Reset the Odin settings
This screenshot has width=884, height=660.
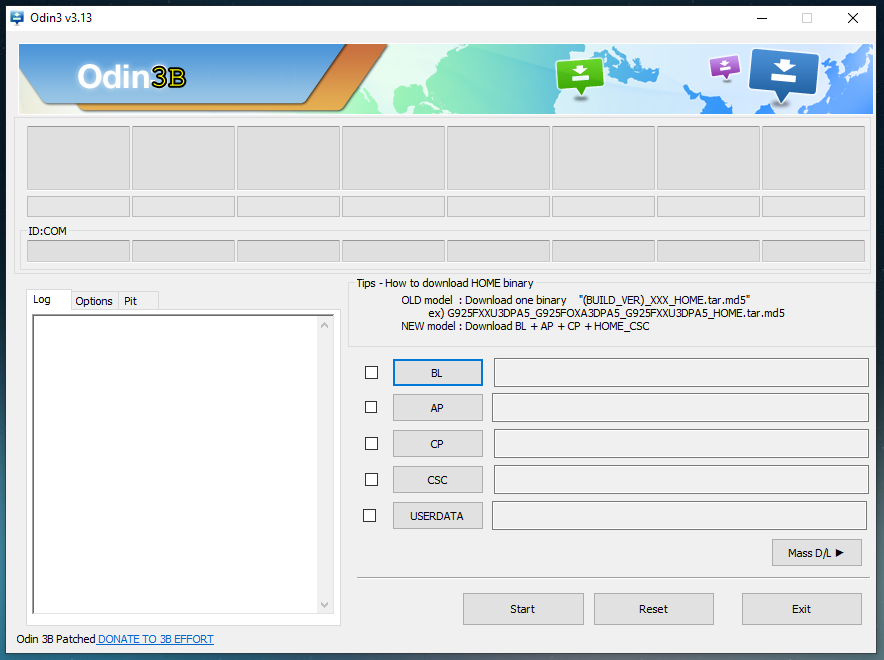[653, 609]
